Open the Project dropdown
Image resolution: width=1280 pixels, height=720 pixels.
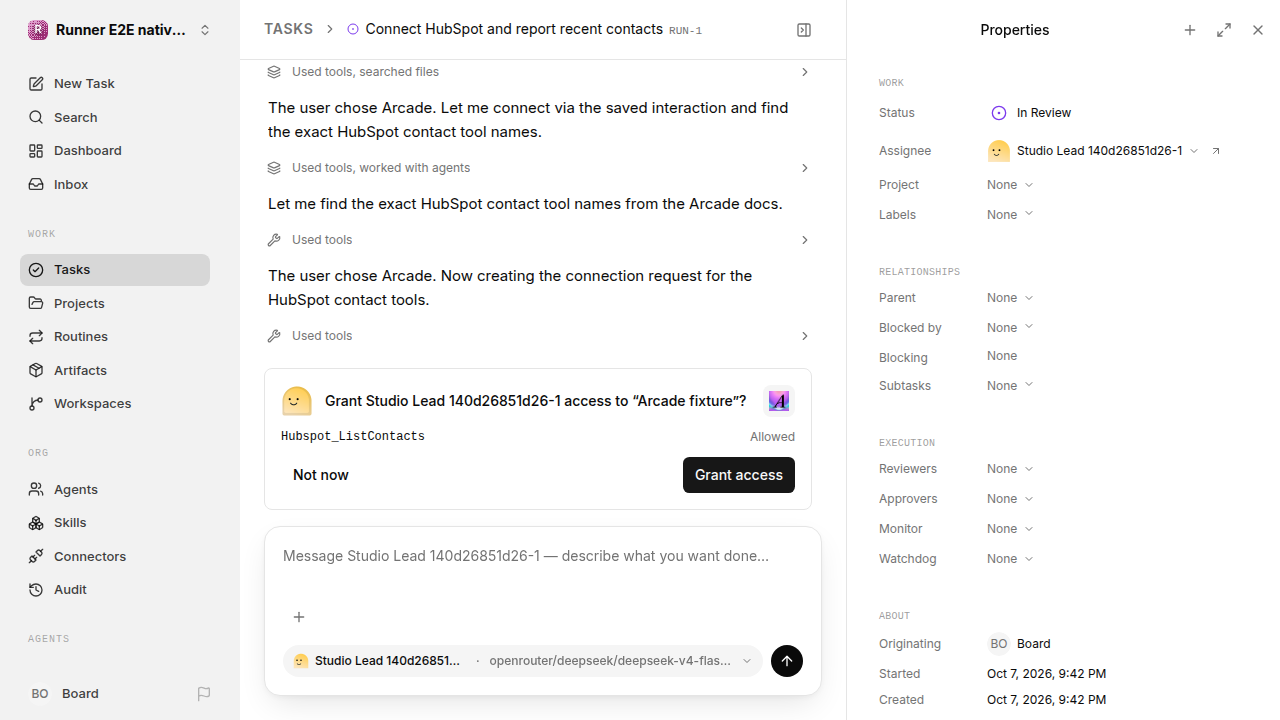1010,185
